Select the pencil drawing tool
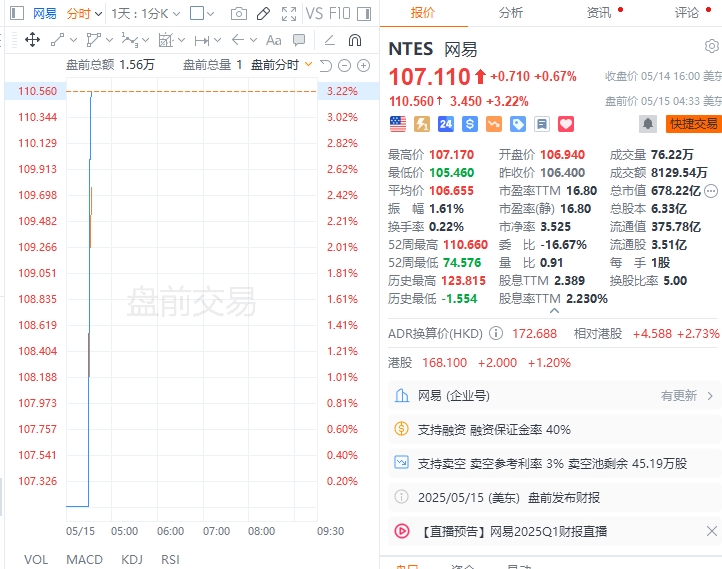 tap(263, 14)
